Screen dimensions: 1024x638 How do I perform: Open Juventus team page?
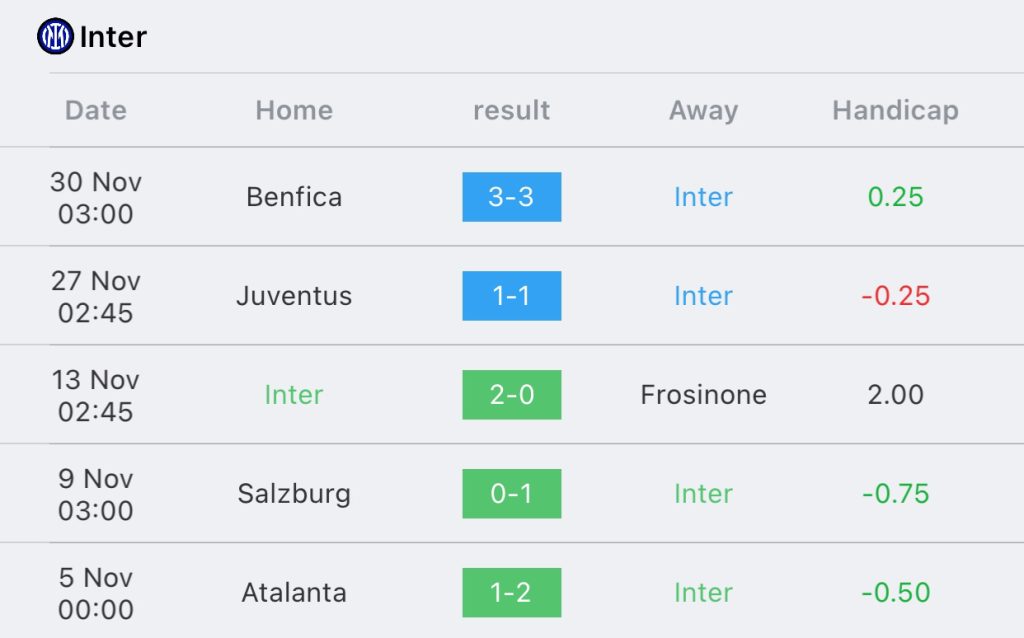click(x=294, y=296)
